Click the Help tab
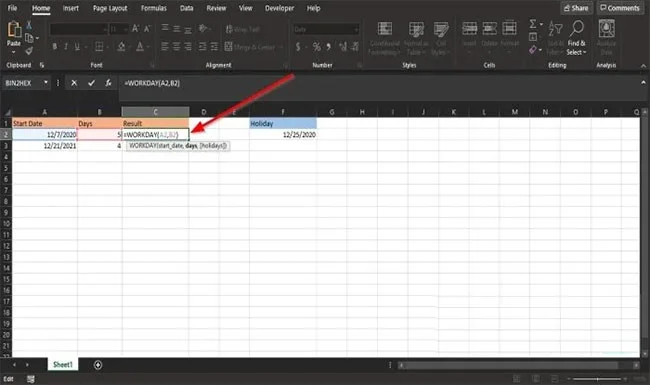This screenshot has width=650, height=385. click(x=313, y=8)
